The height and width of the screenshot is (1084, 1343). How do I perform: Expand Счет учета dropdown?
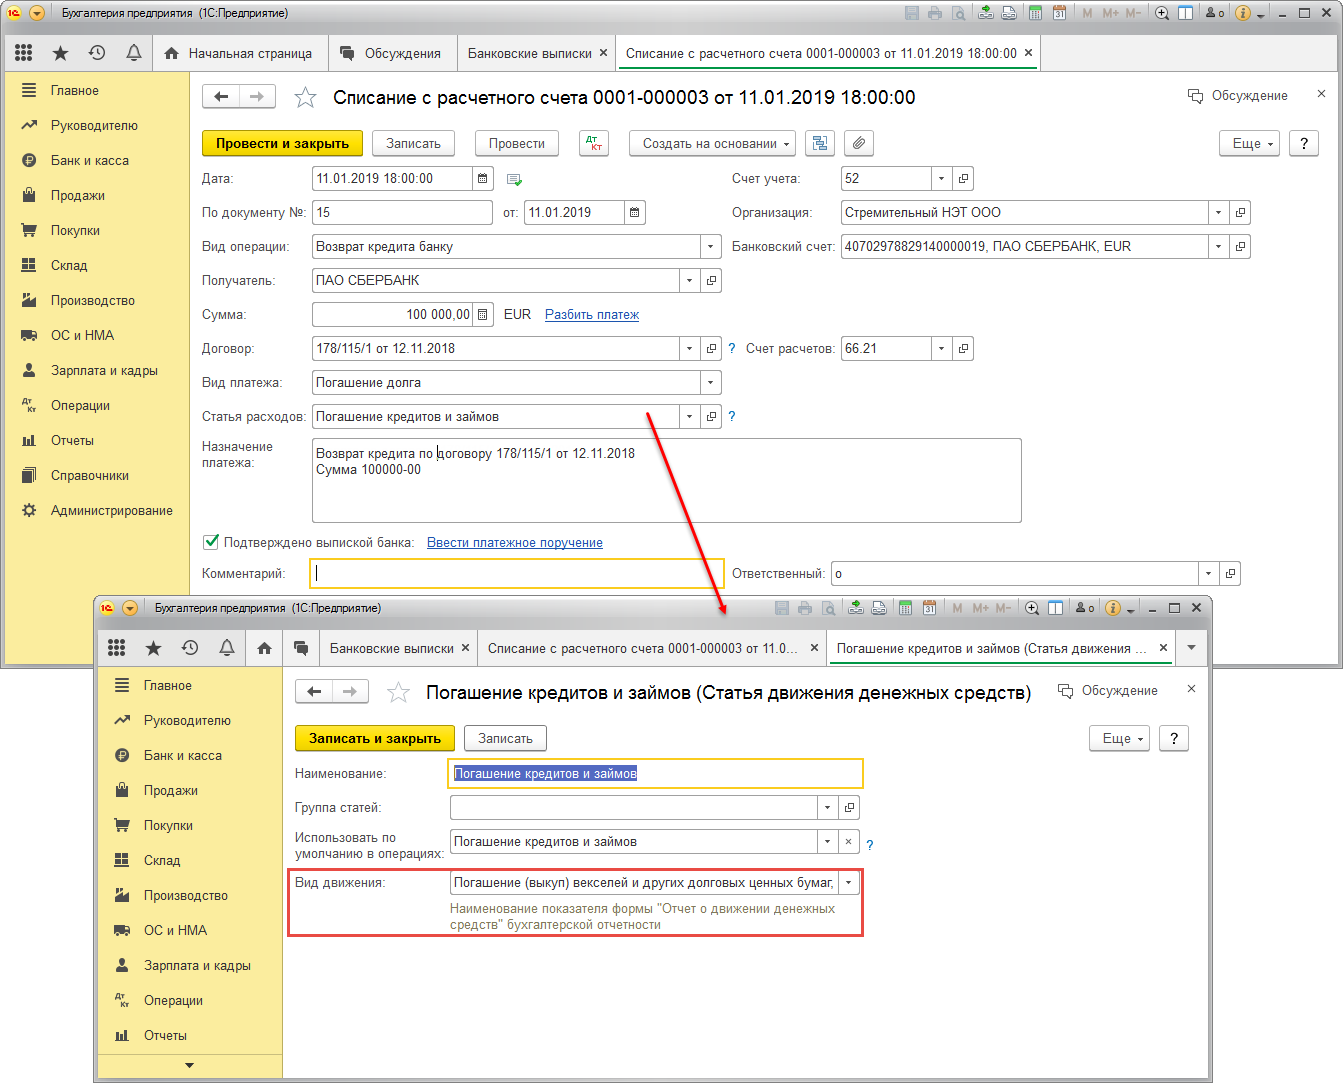[941, 179]
